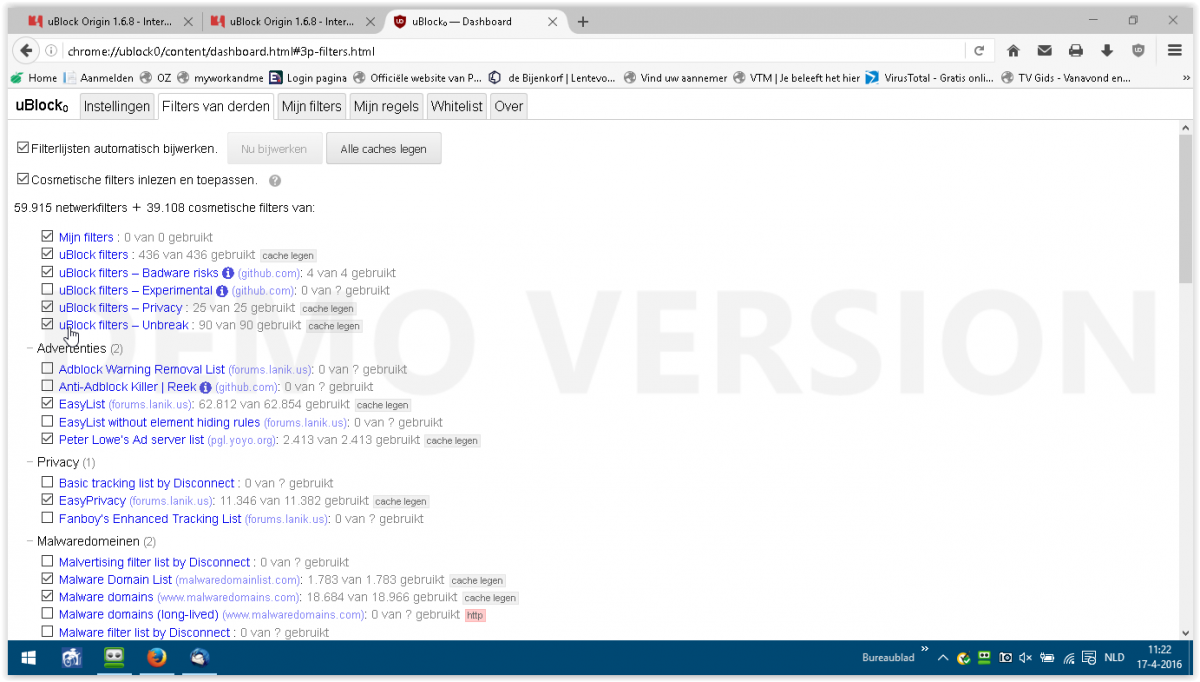Open the Firefox home page icon
The width and height of the screenshot is (1200, 682).
click(x=1013, y=51)
